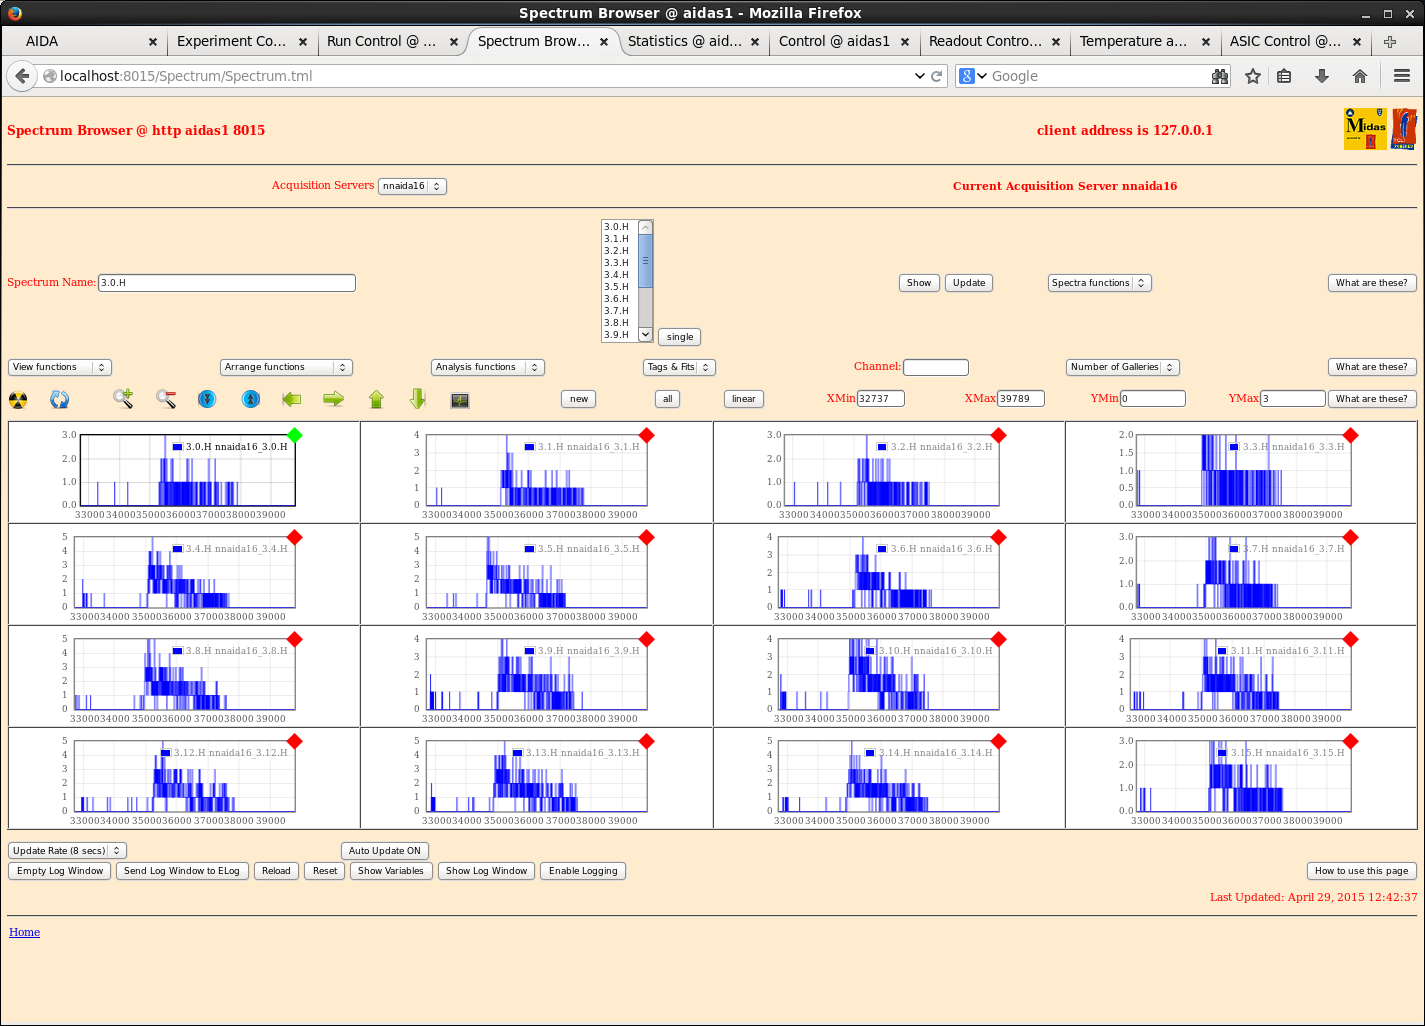Click the blue compress-down circle icon
The image size is (1425, 1026).
click(207, 399)
